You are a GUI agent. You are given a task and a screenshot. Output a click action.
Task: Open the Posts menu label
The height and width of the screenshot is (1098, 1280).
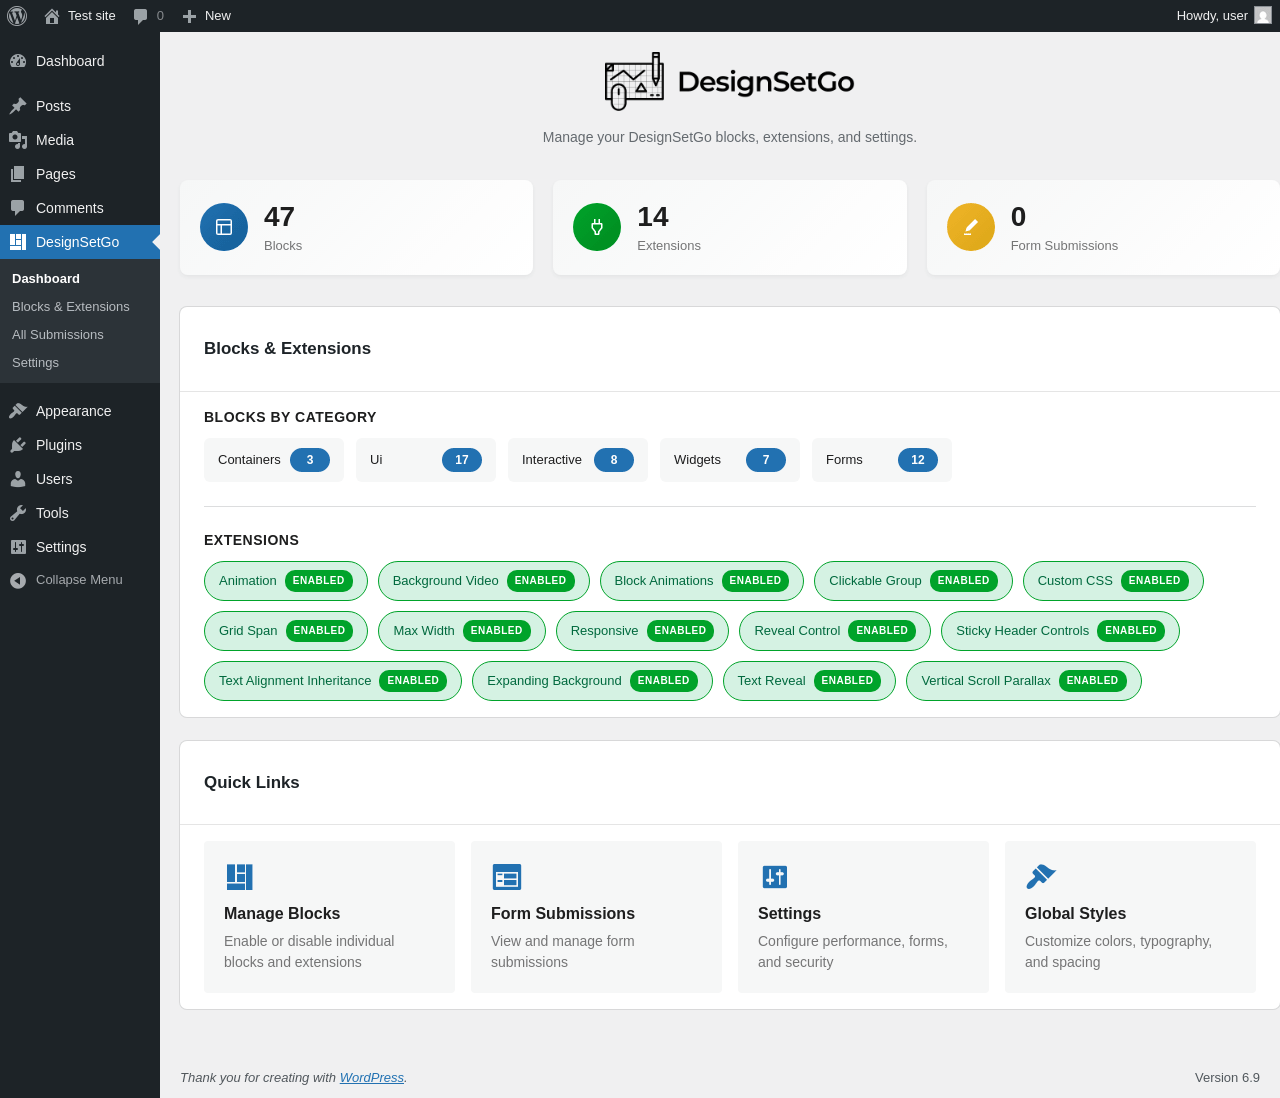pos(53,106)
